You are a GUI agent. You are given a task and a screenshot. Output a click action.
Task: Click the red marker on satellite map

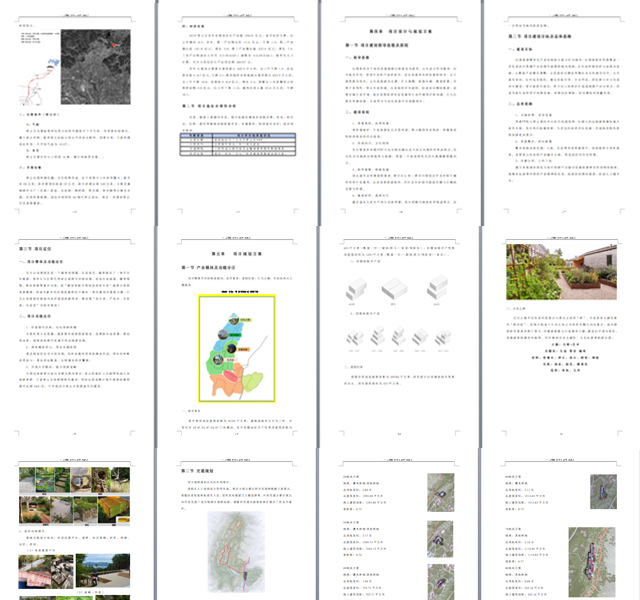coord(114,45)
